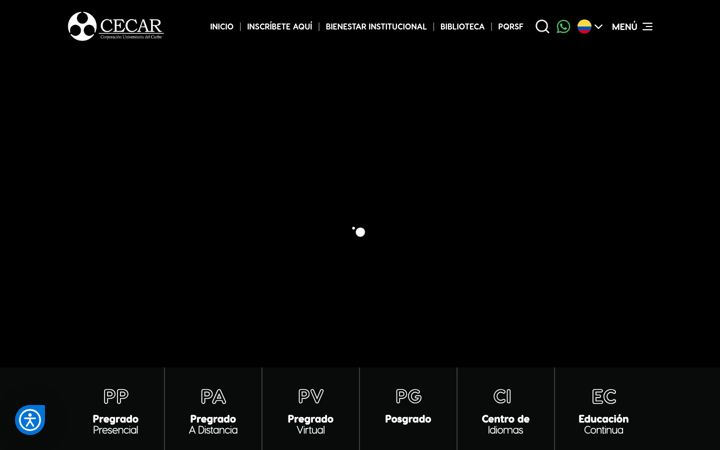This screenshot has width=720, height=450.
Task: Open Educación Continua link
Action: tap(603, 424)
